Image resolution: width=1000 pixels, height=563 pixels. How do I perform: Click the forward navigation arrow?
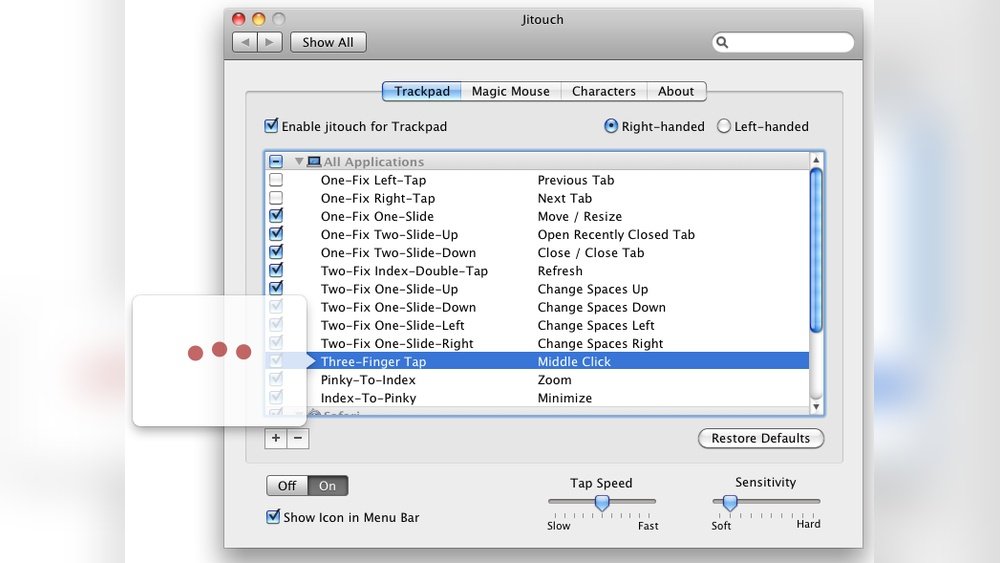tap(270, 42)
